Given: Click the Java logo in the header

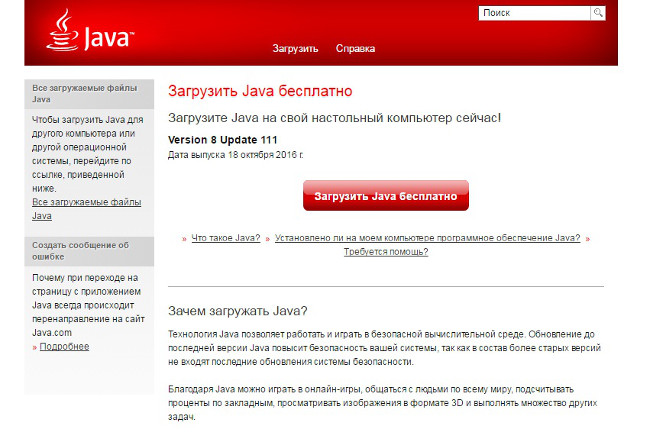Looking at the screenshot, I should point(90,31).
